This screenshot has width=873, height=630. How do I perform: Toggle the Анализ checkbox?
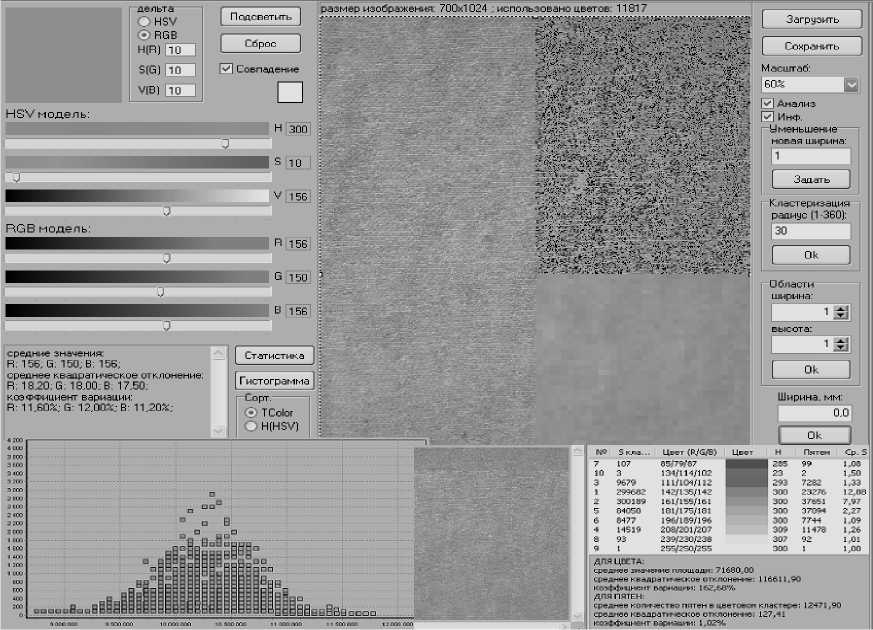coord(767,104)
